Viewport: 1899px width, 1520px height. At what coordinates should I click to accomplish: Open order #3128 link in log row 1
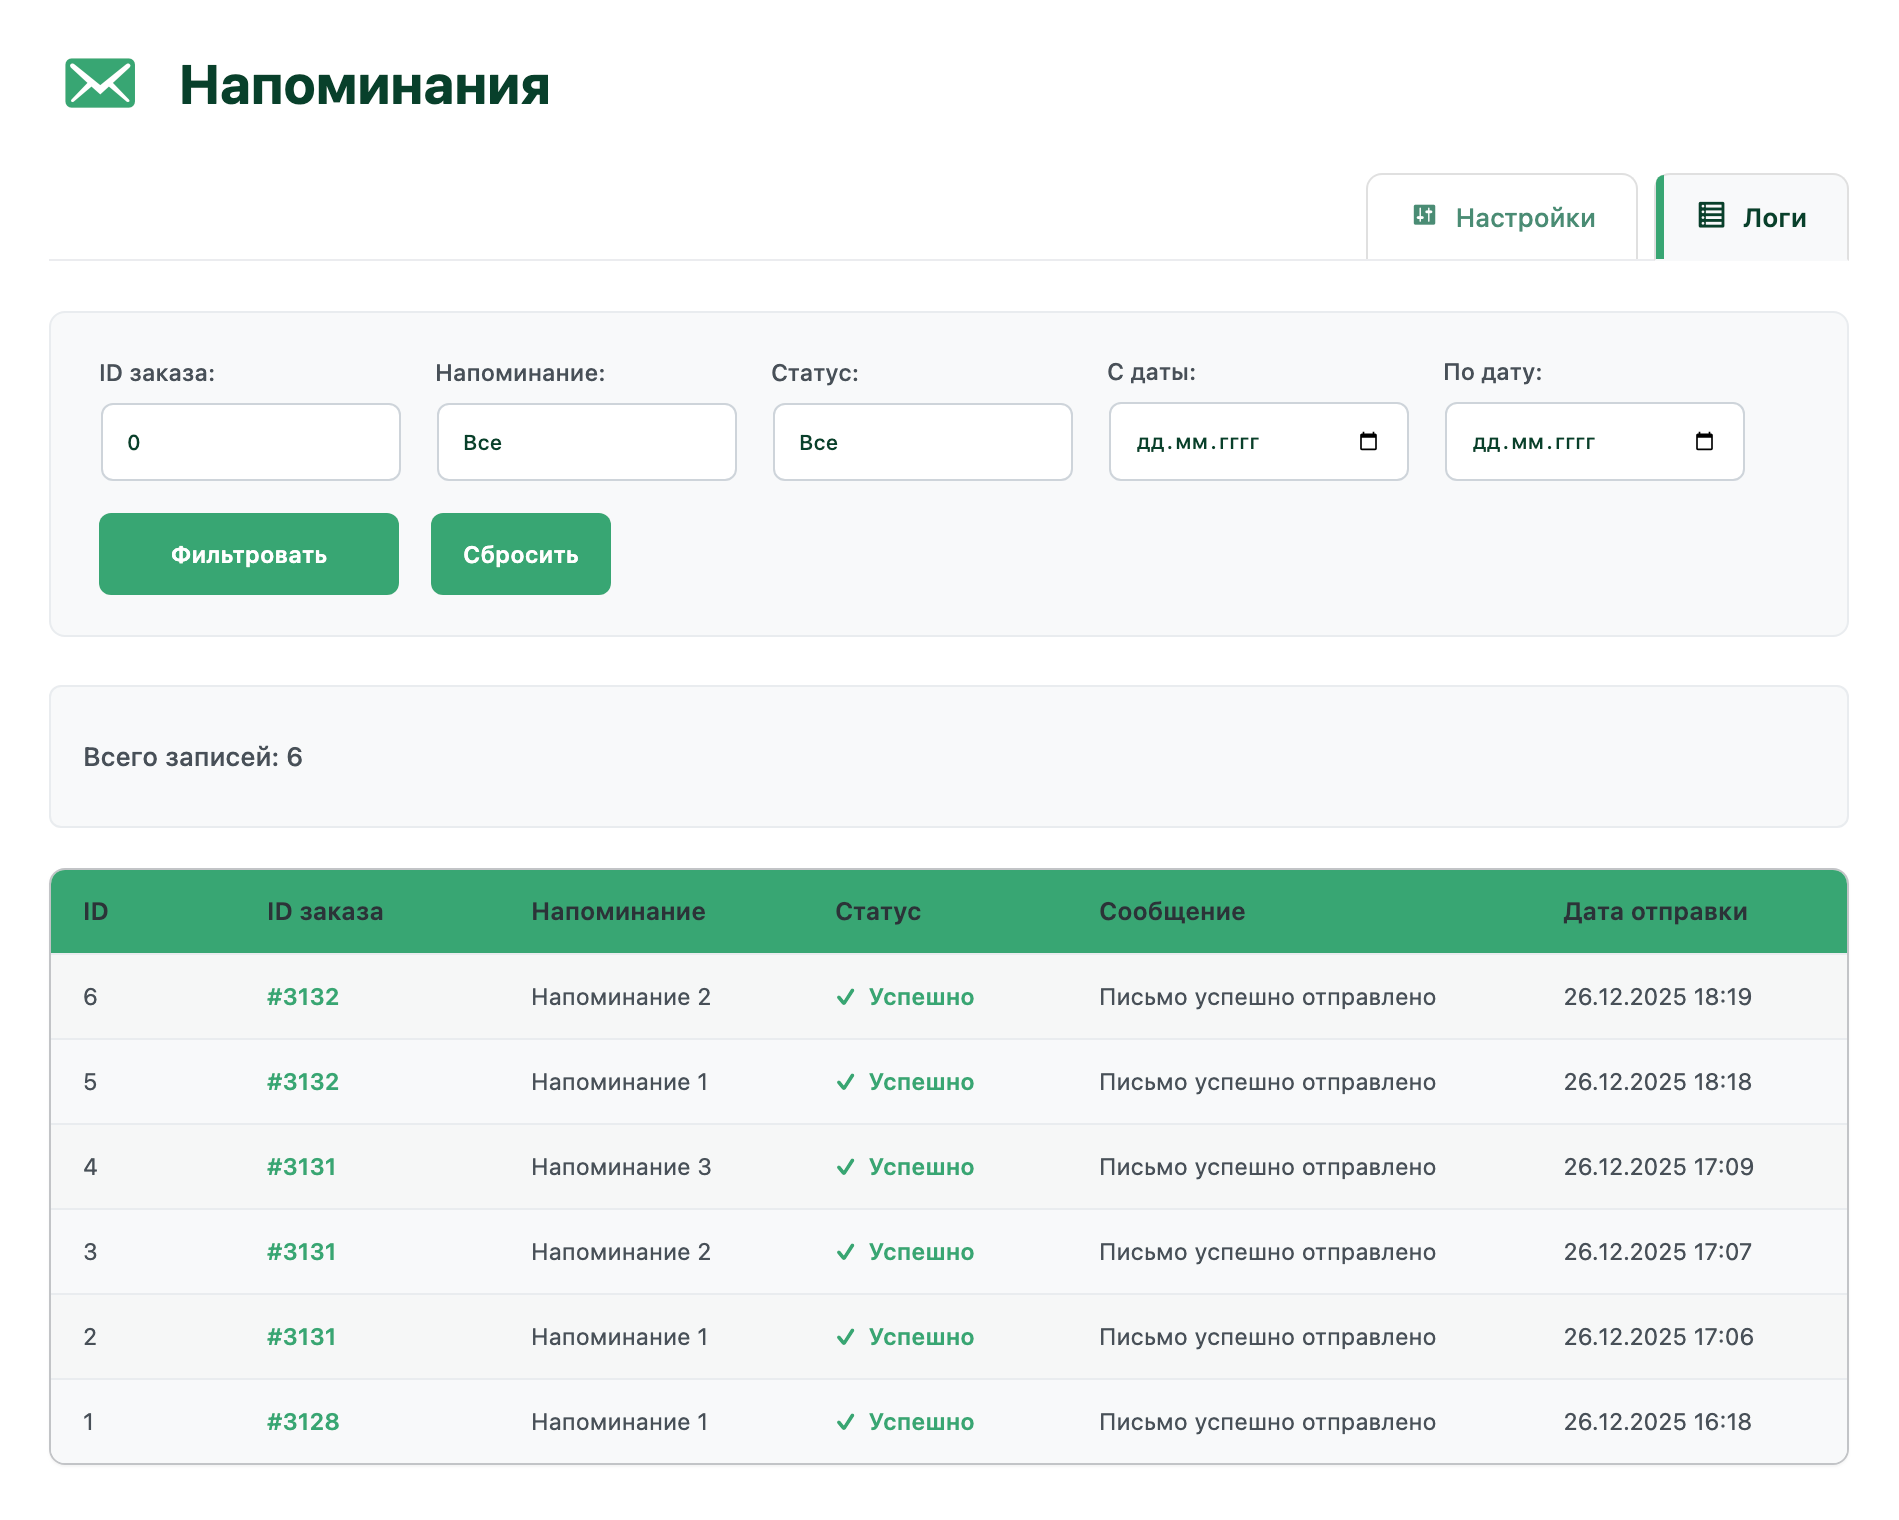(x=303, y=1422)
